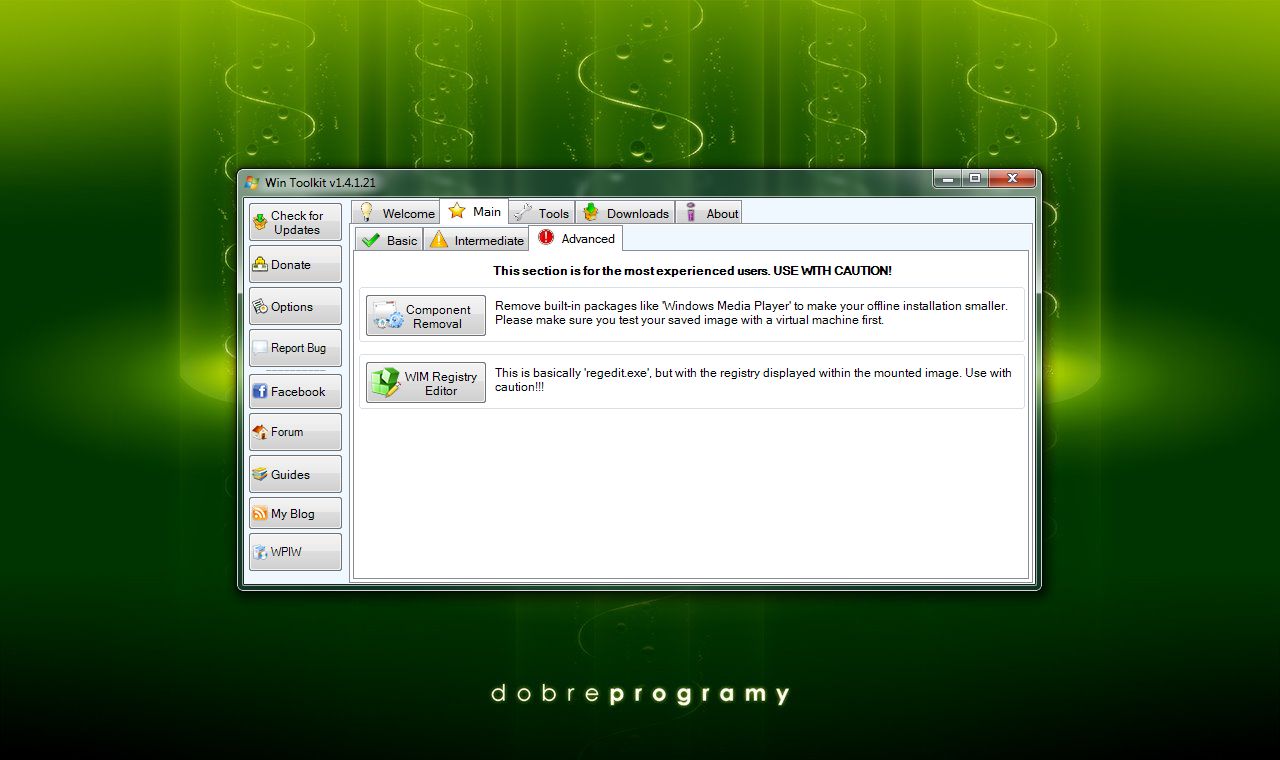The height and width of the screenshot is (760, 1280).
Task: Click the Options settings icon
Action: click(260, 306)
